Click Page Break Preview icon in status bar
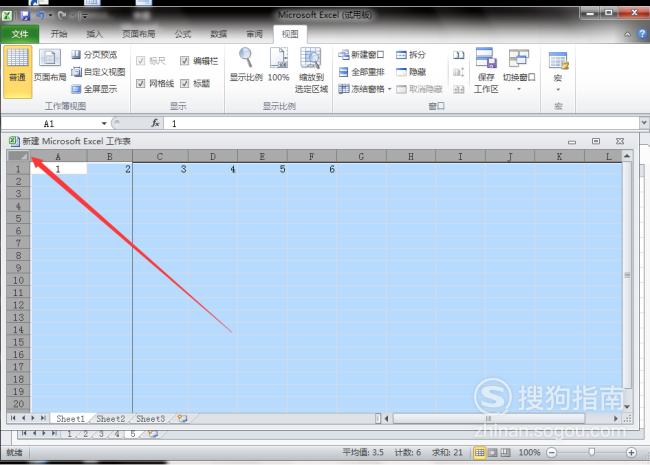650x465 pixels. point(505,452)
